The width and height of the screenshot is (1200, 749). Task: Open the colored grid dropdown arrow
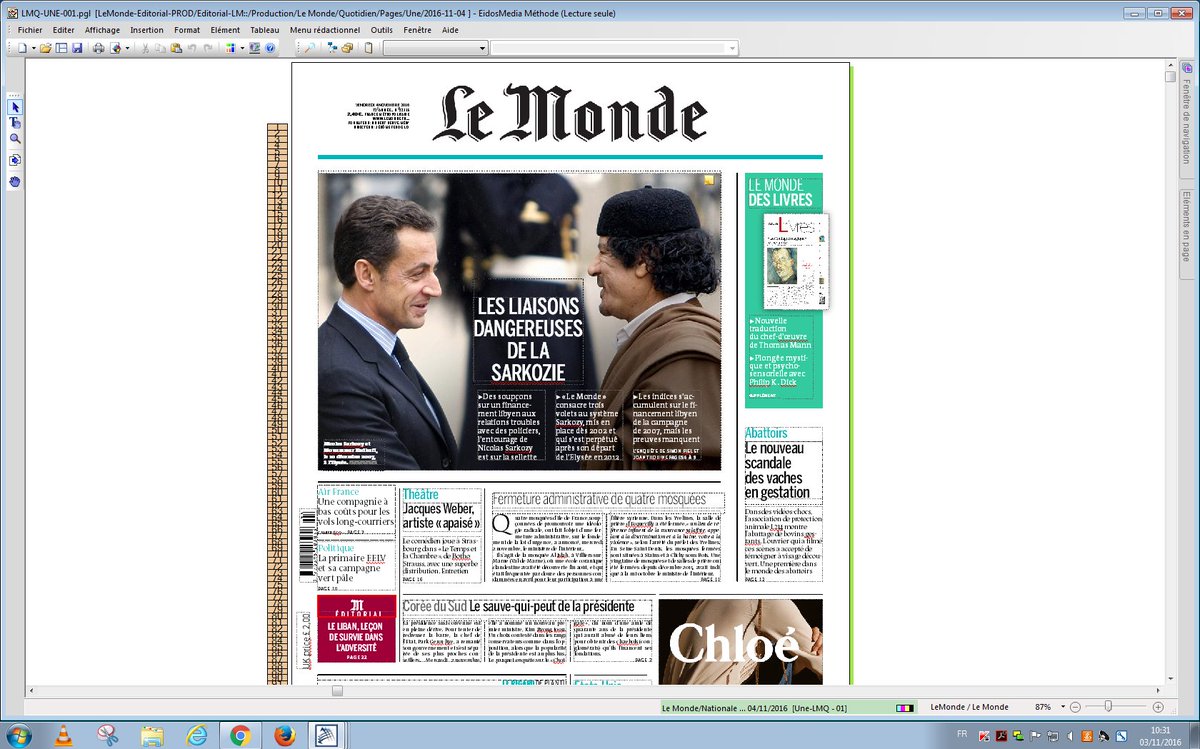pyautogui.click(x=242, y=48)
